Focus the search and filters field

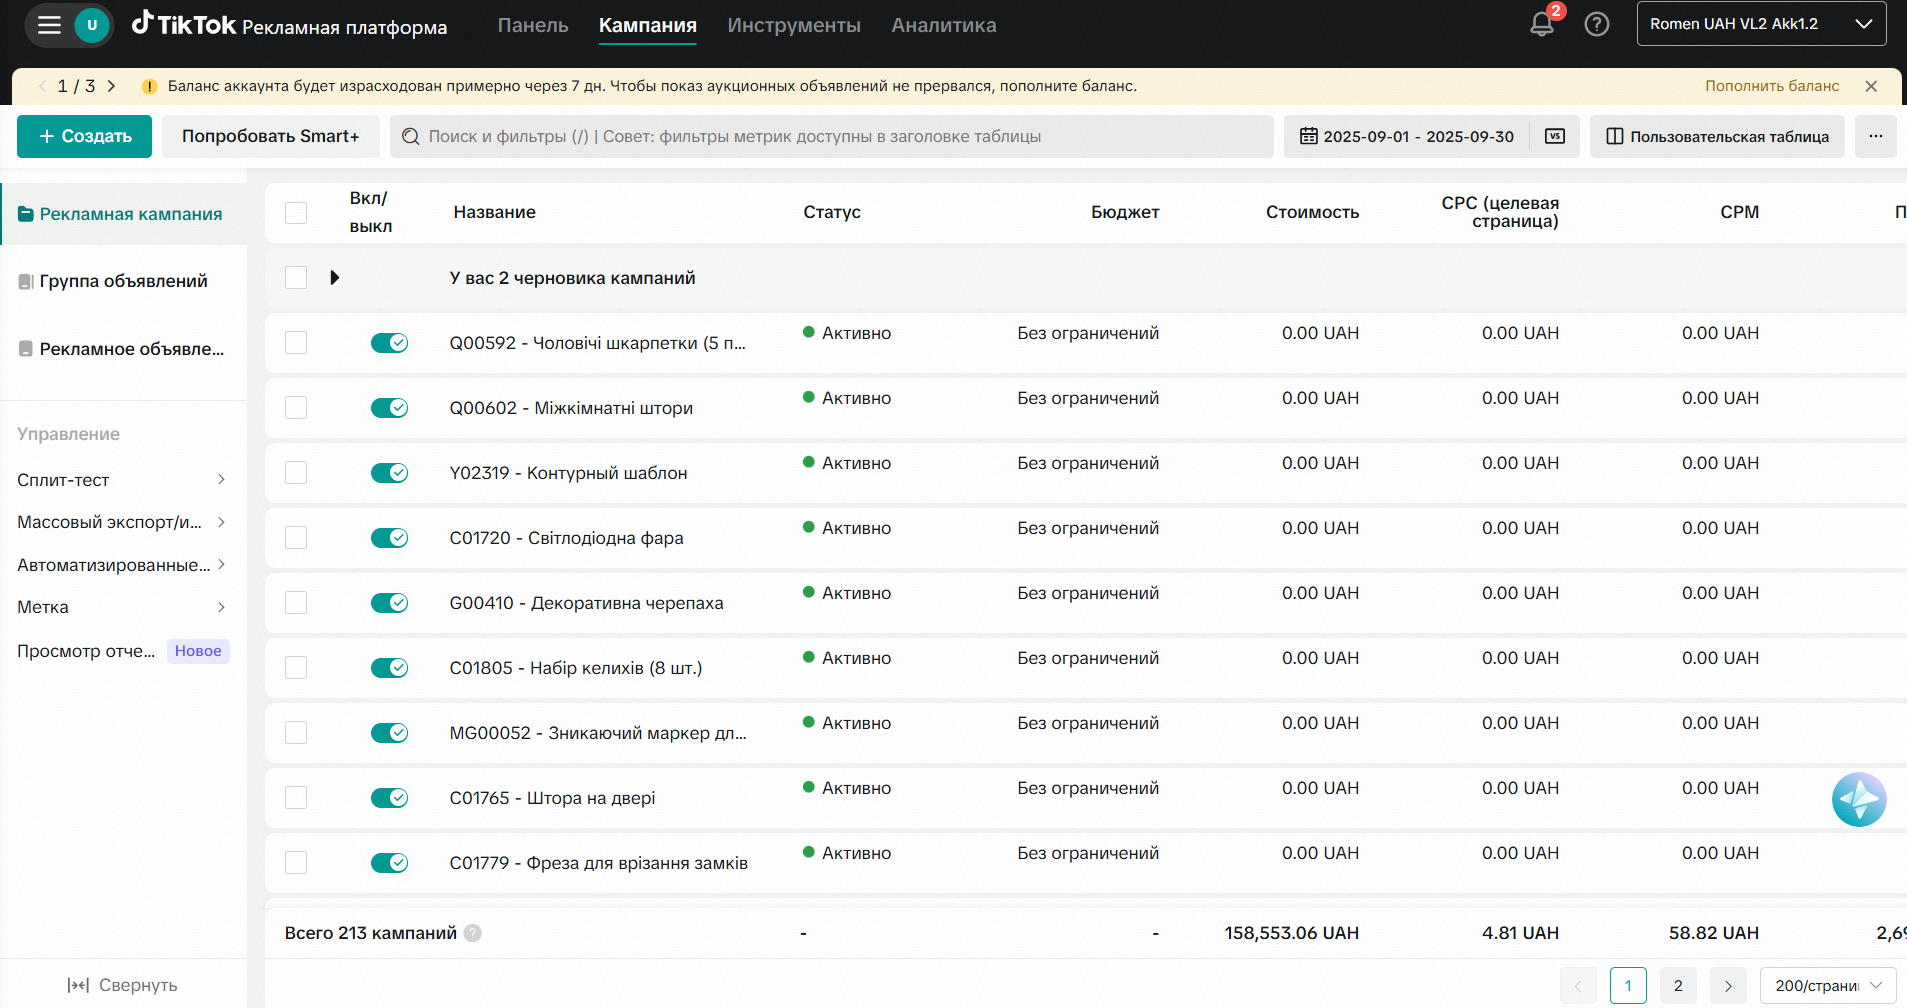click(835, 136)
